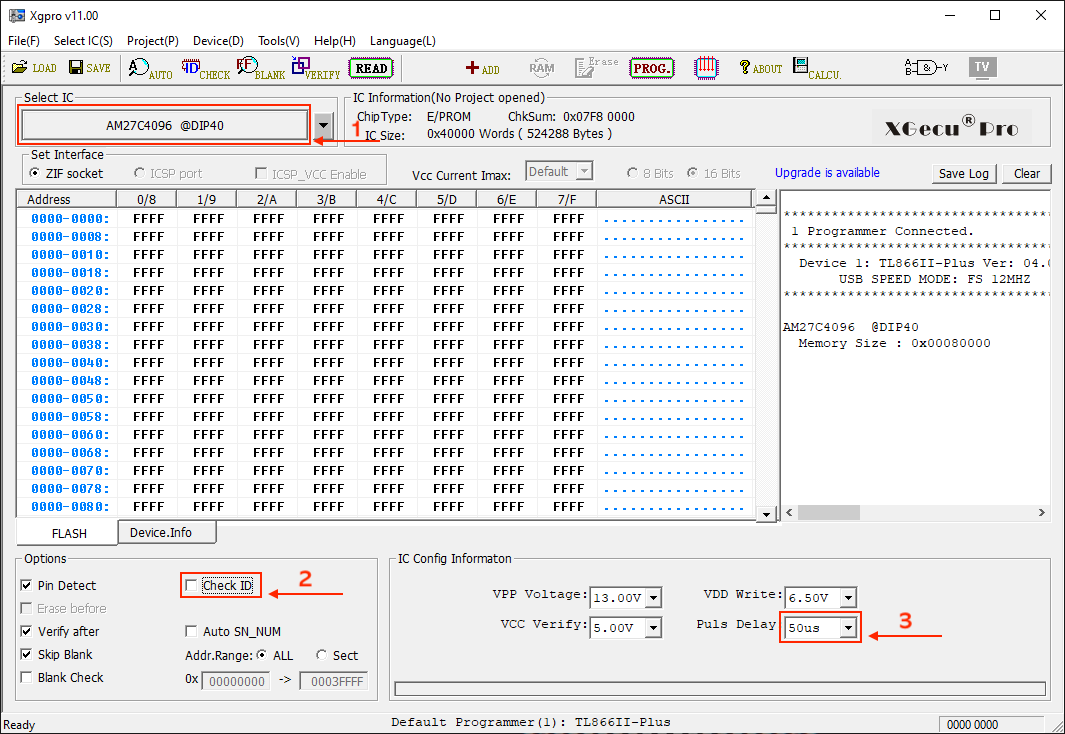Open the Language(L) menu

pyautogui.click(x=403, y=41)
